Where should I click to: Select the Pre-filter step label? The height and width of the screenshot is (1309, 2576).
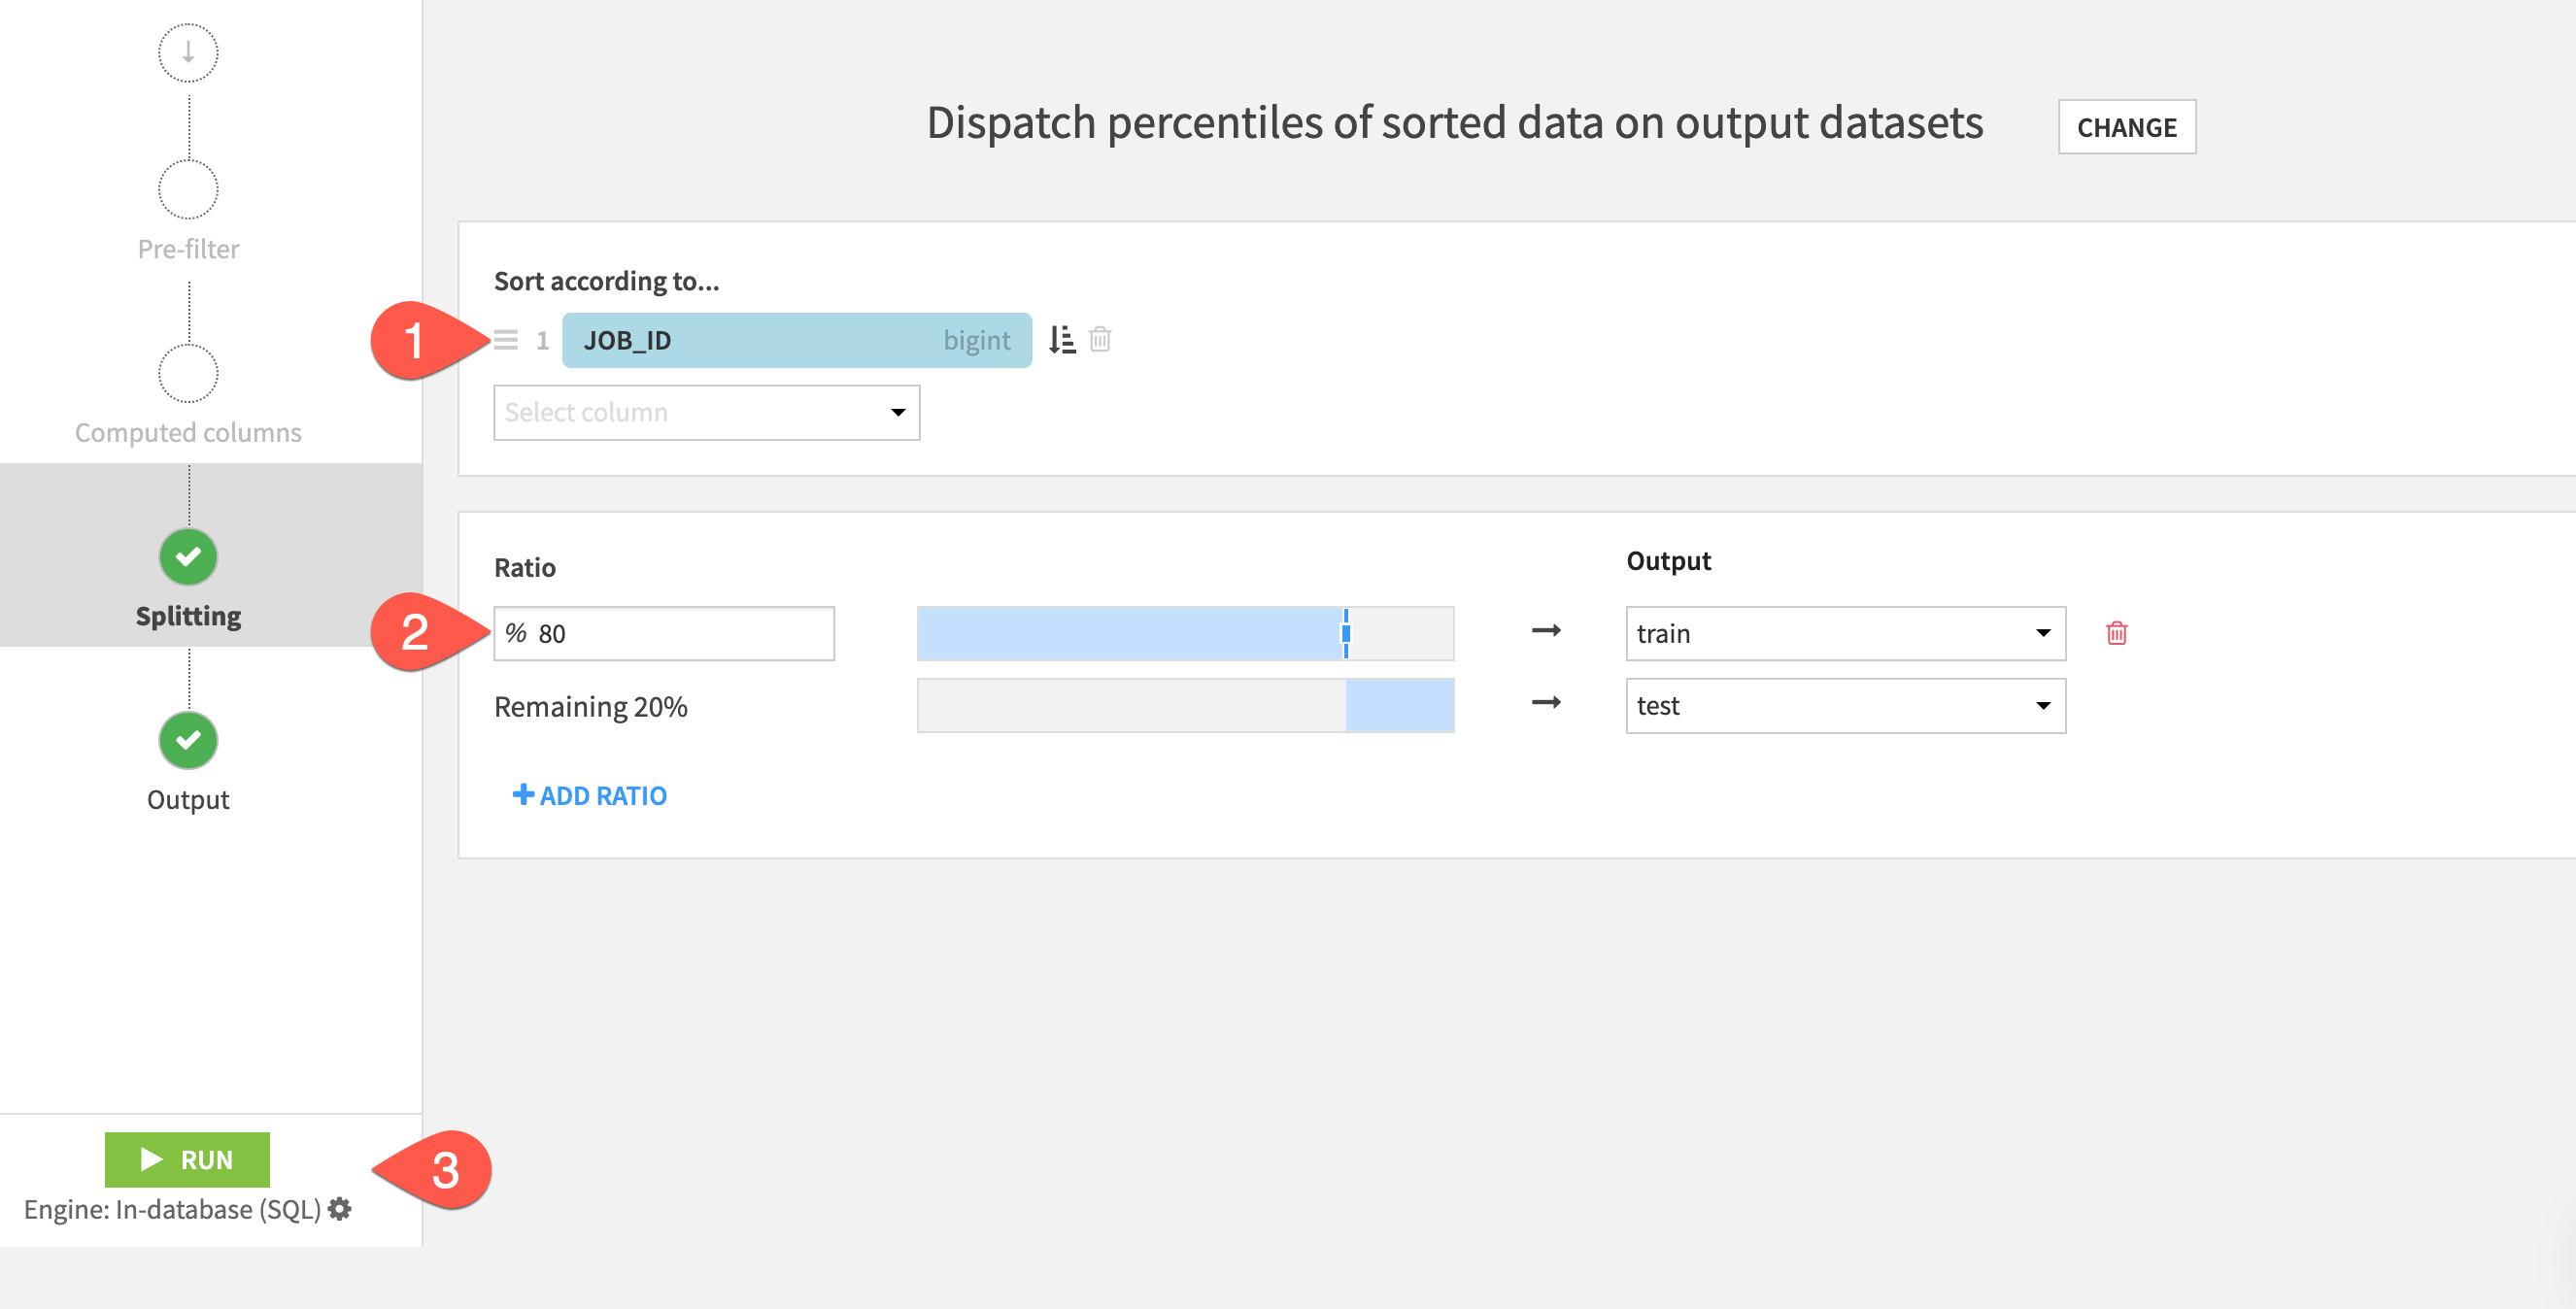[188, 249]
